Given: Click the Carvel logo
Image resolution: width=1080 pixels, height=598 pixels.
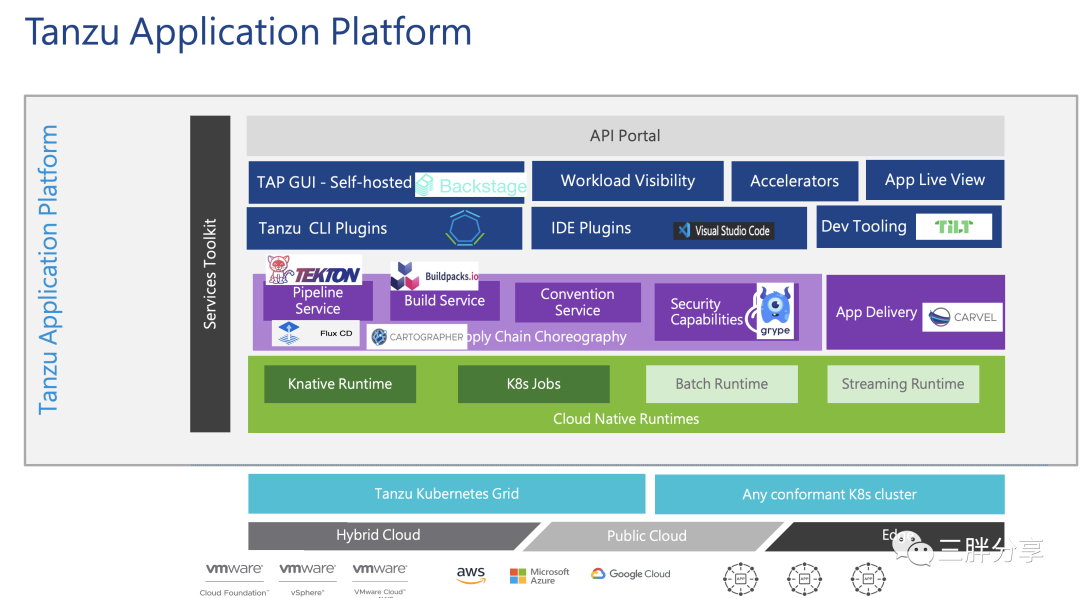Looking at the screenshot, I should pos(962,317).
